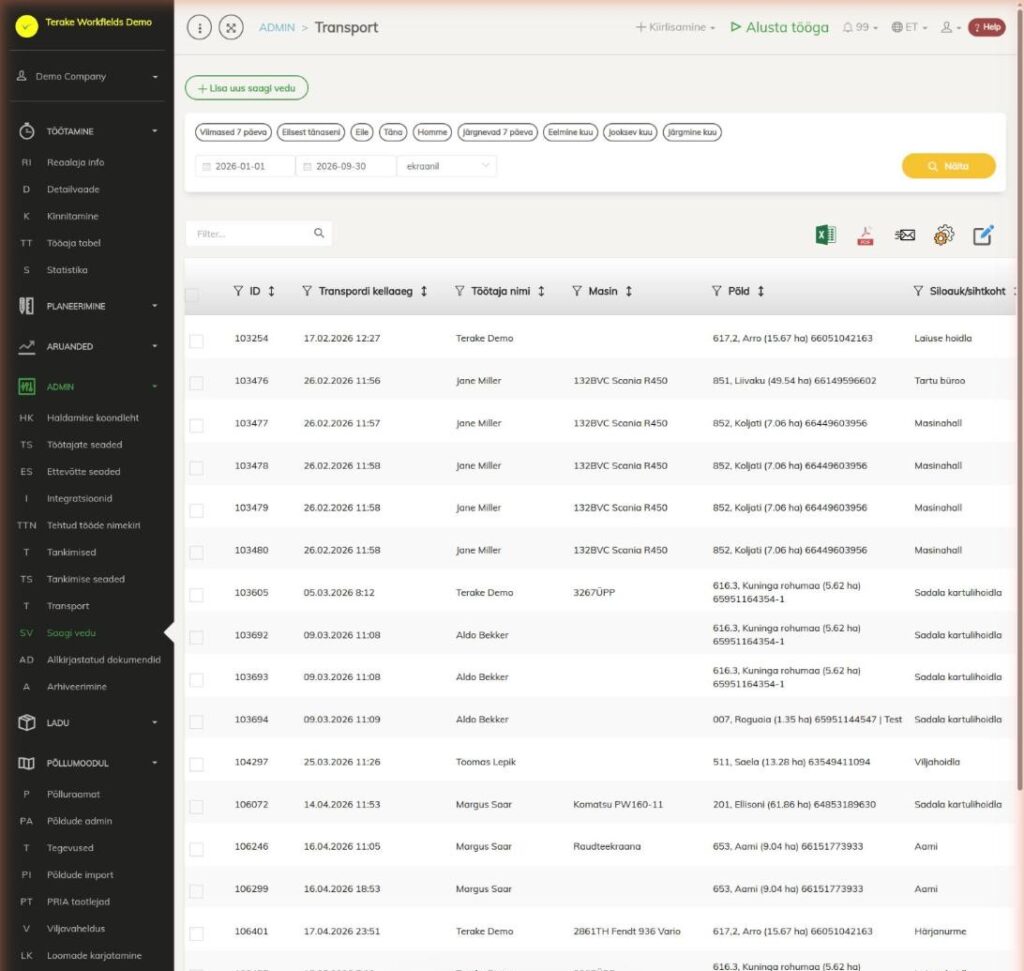Open filter funnel for Töötaja nimi column

460,291
